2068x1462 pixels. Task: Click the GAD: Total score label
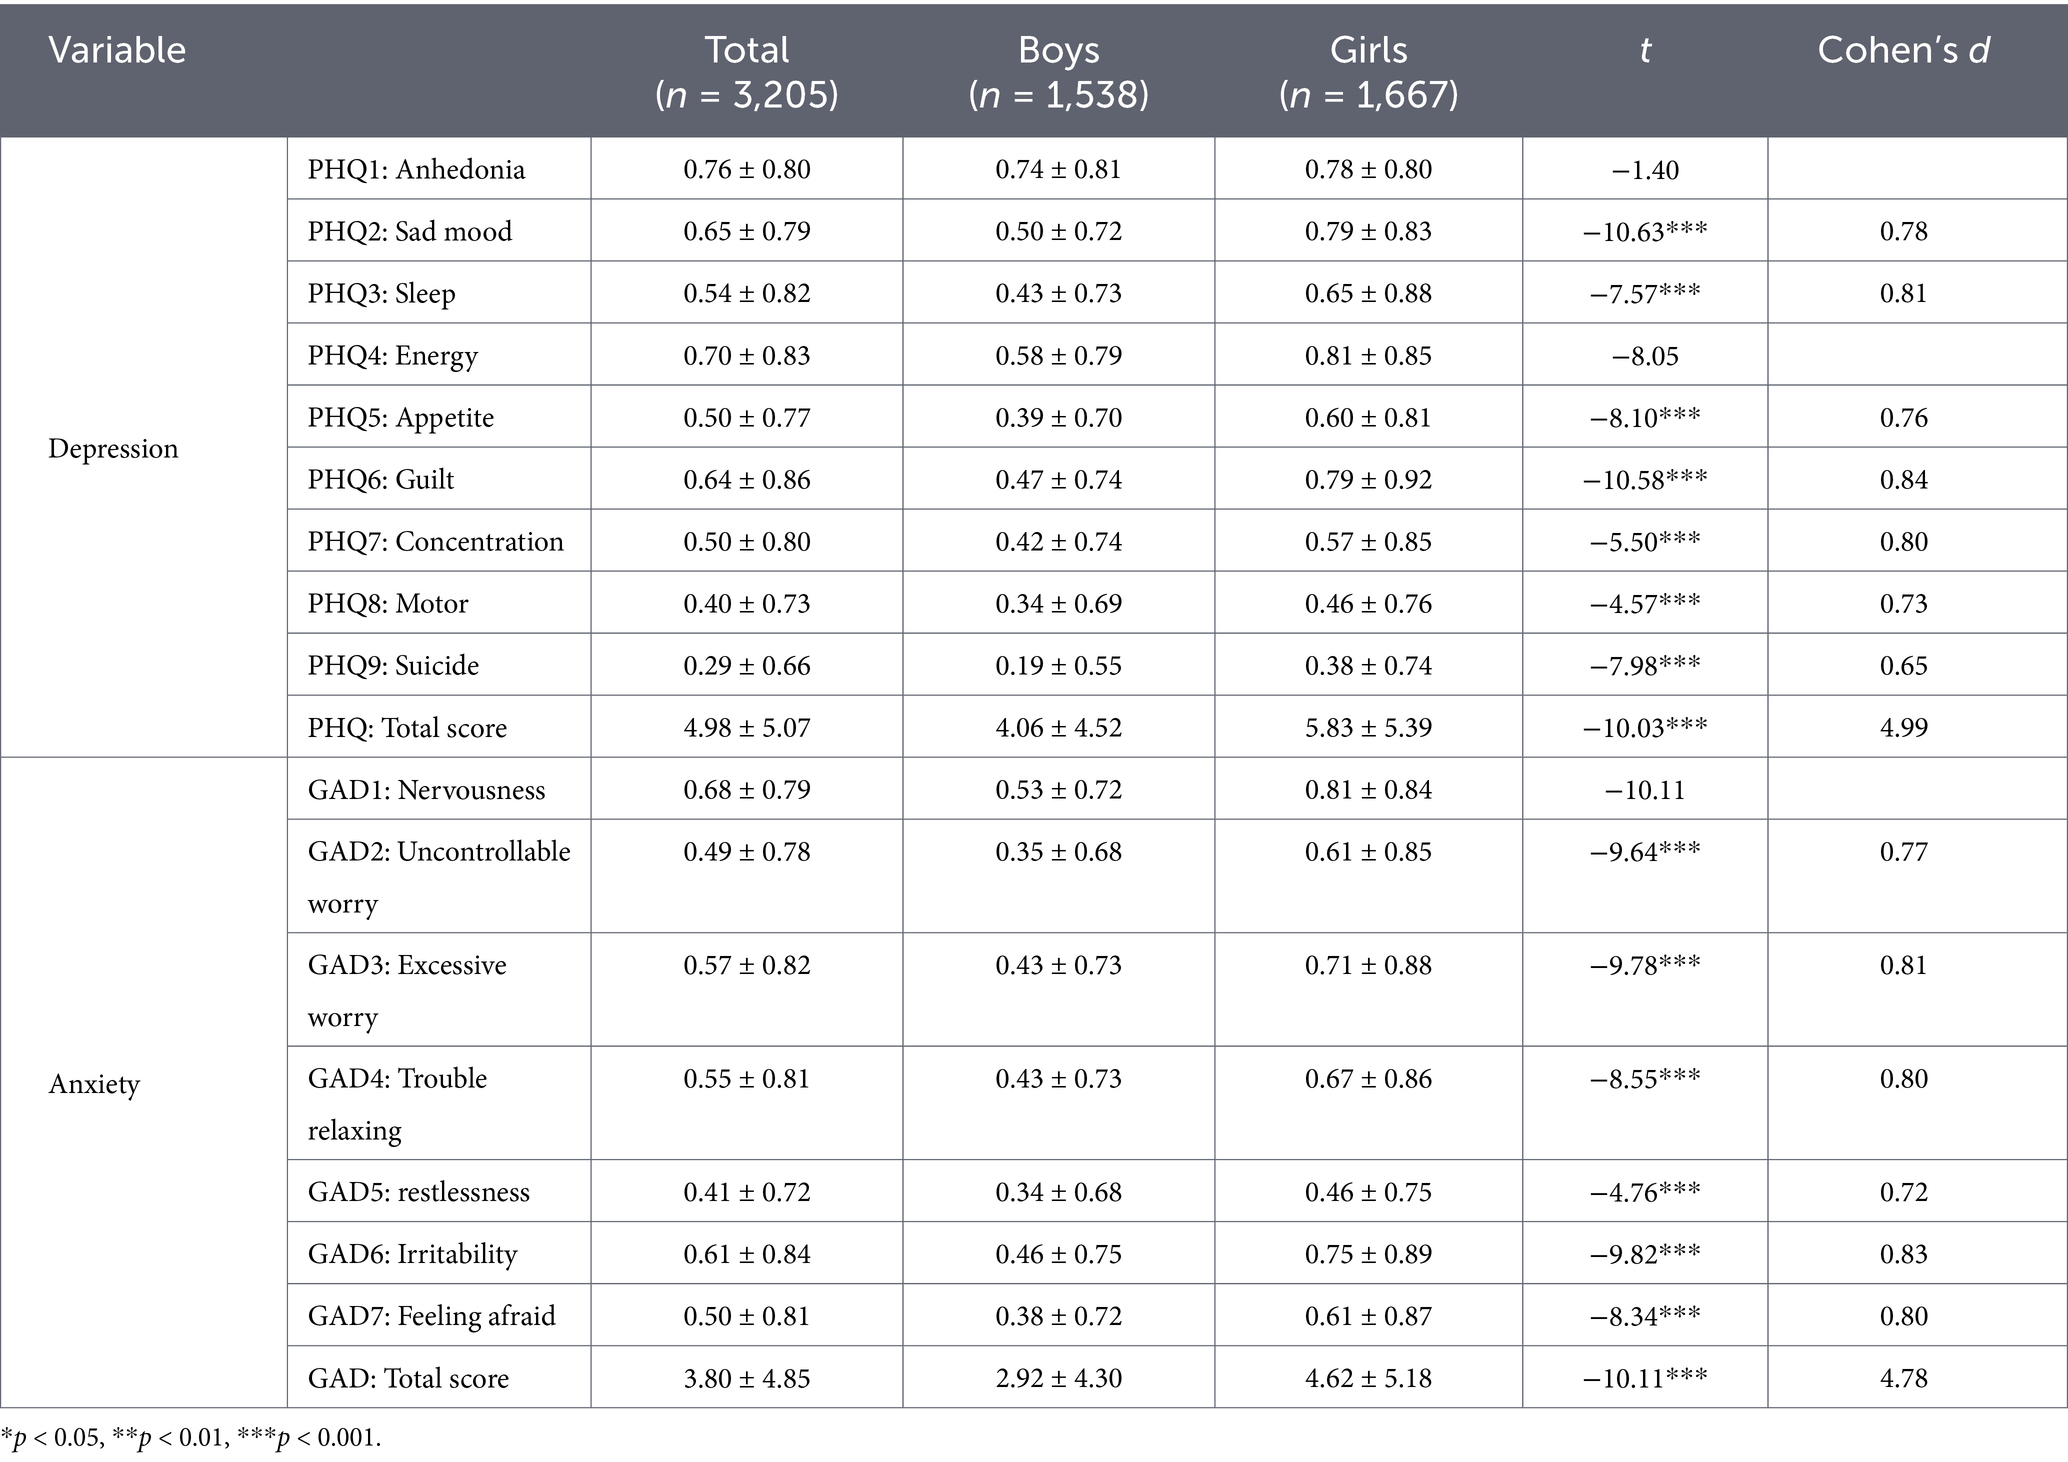pyautogui.click(x=408, y=1377)
